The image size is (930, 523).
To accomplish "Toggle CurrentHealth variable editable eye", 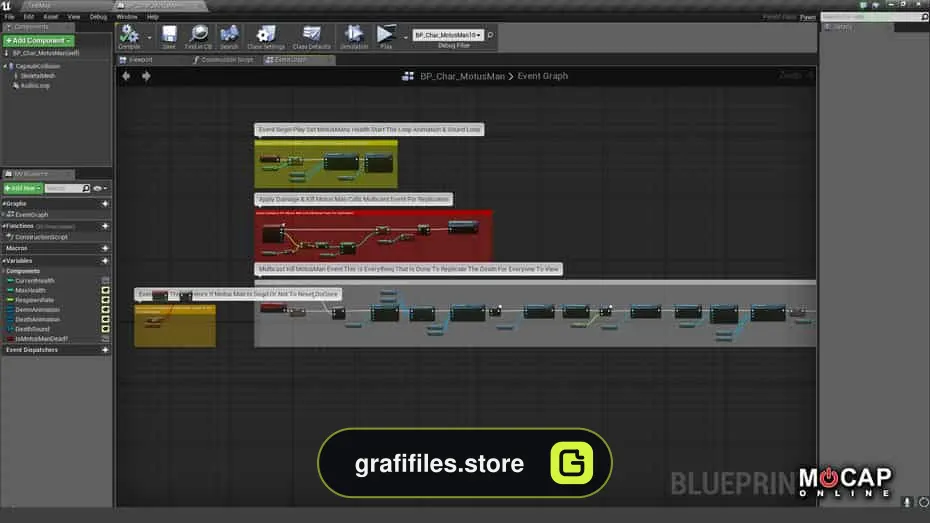I will point(106,280).
